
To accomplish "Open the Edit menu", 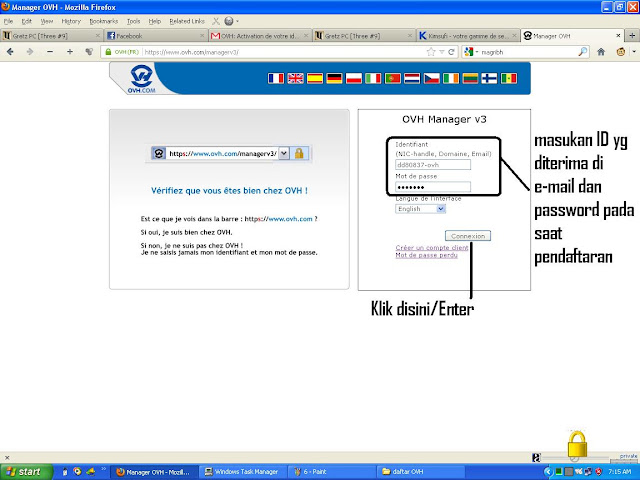I will point(27,21).
